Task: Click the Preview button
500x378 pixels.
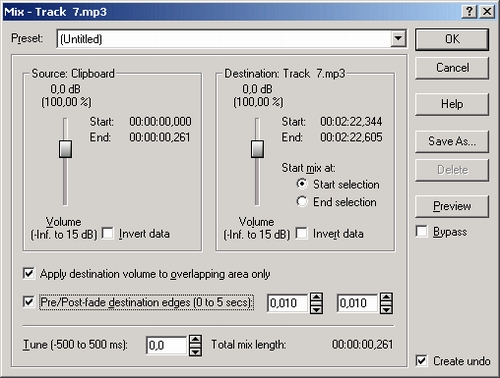Action: [452, 206]
